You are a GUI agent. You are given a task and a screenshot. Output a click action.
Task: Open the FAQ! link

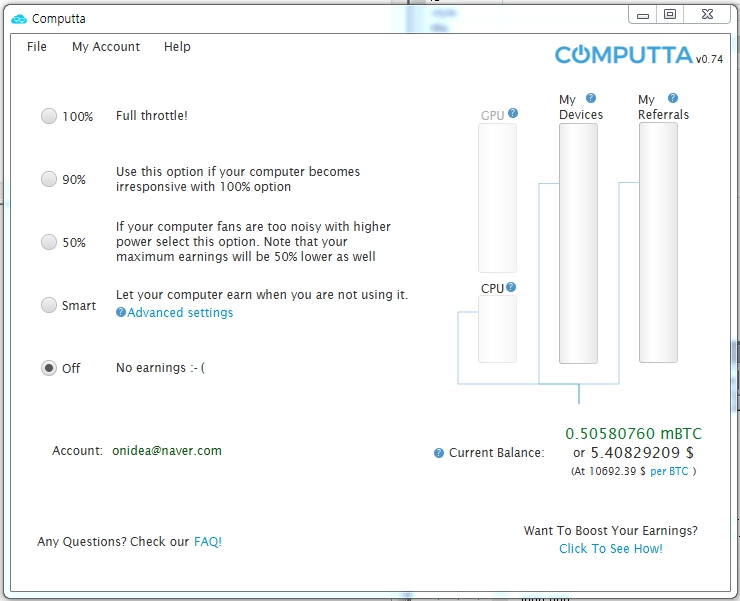tap(208, 542)
